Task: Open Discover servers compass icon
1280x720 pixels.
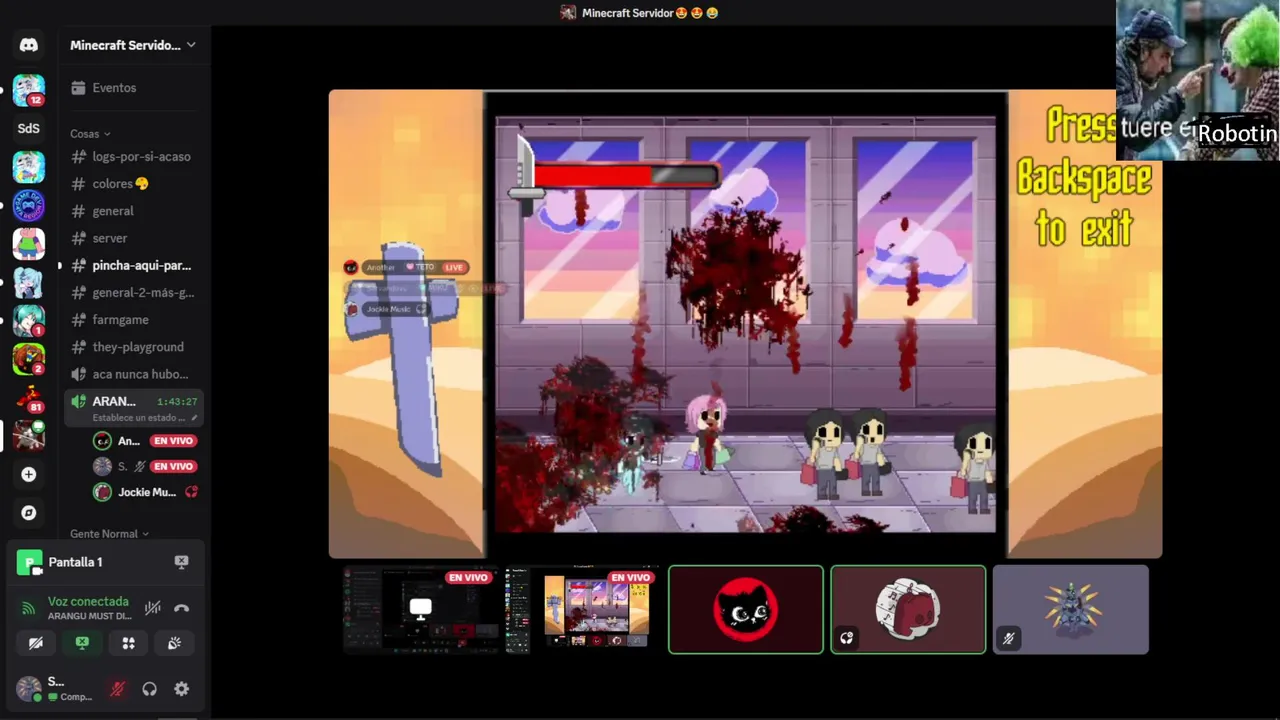Action: [29, 513]
